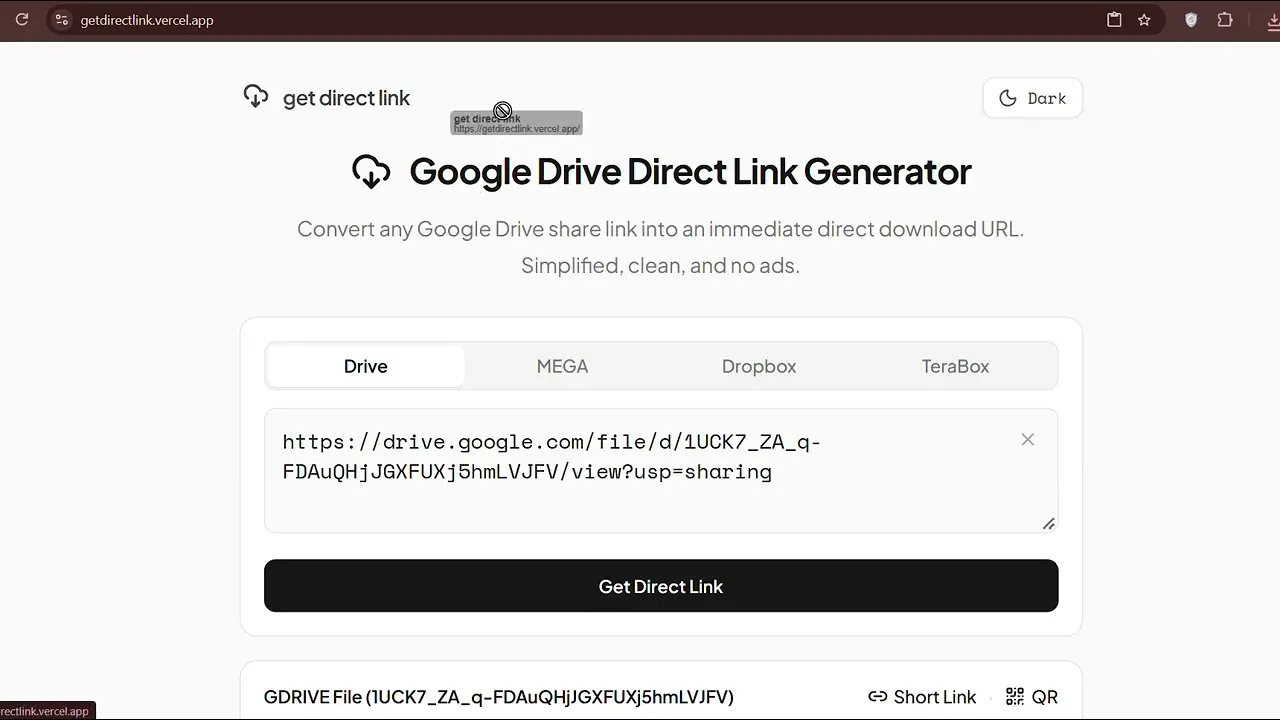Open the 'get direct link' home link
Screen dimensions: 1280x720
(x=346, y=98)
